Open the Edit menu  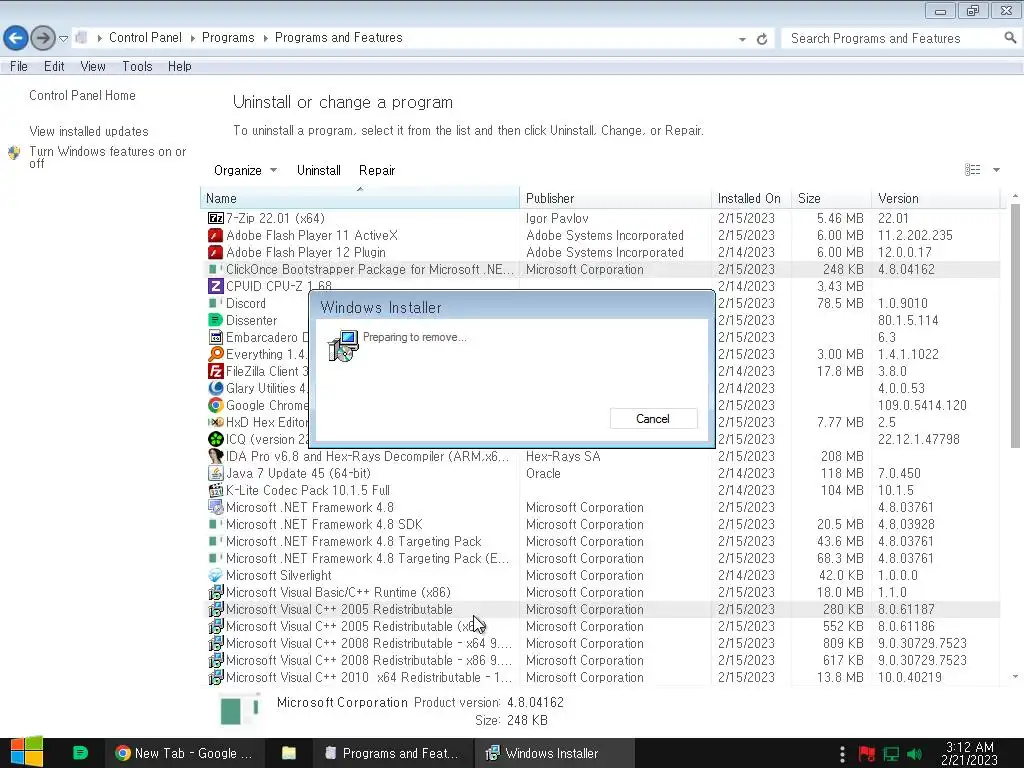[54, 66]
